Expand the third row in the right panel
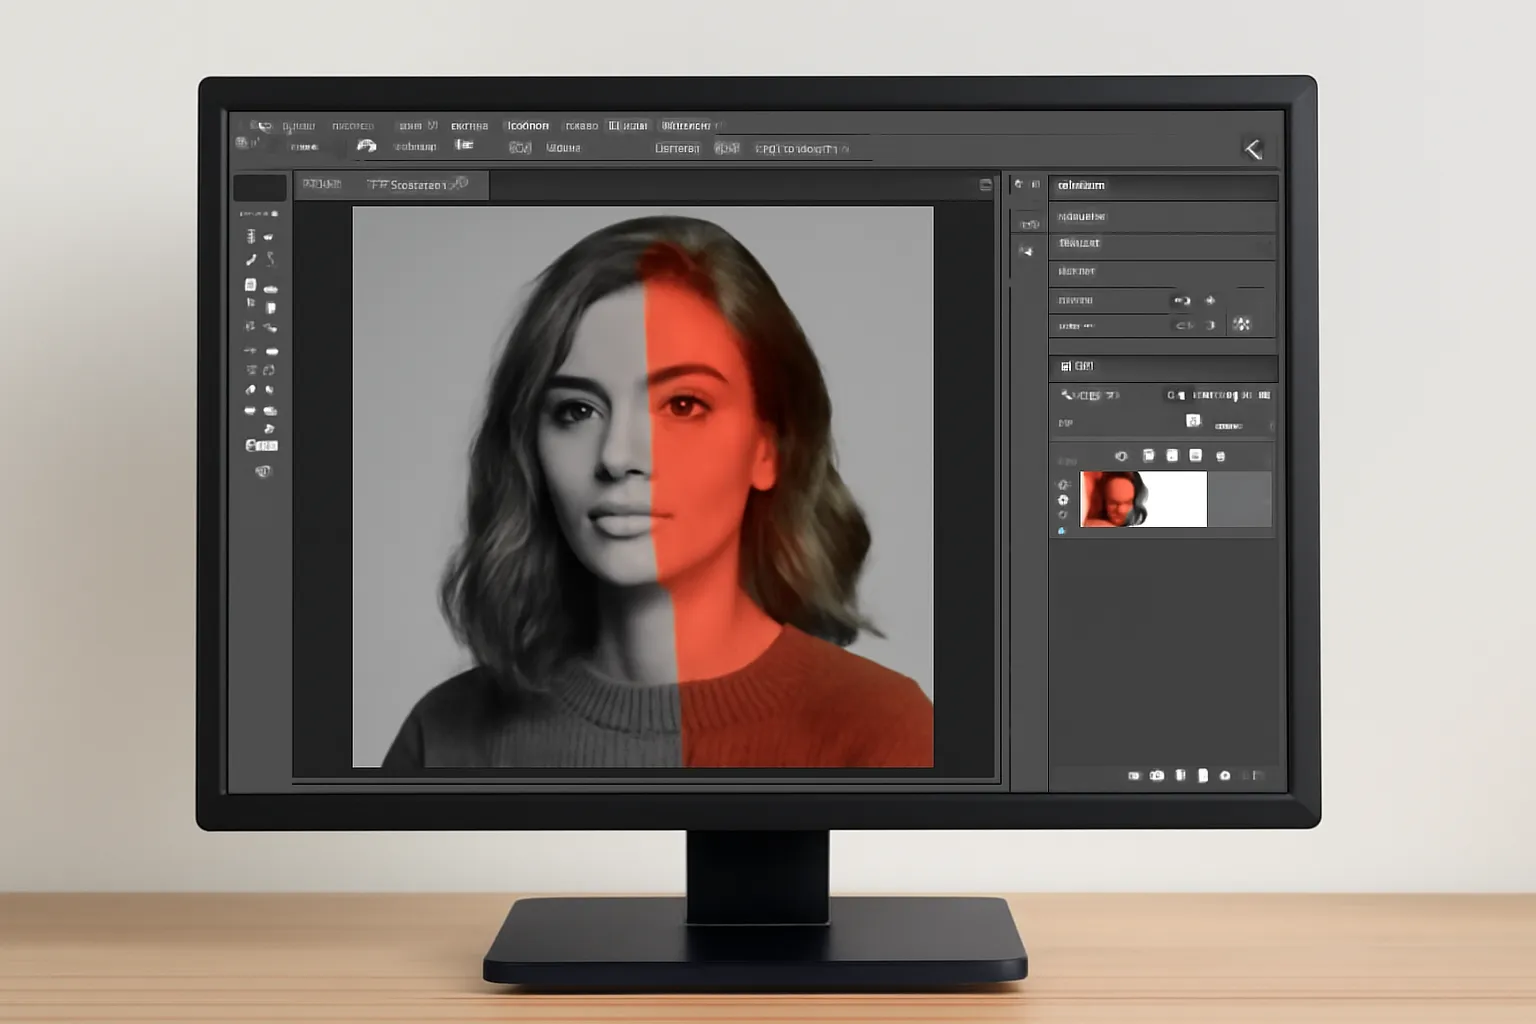This screenshot has height=1024, width=1536. (x=1162, y=243)
